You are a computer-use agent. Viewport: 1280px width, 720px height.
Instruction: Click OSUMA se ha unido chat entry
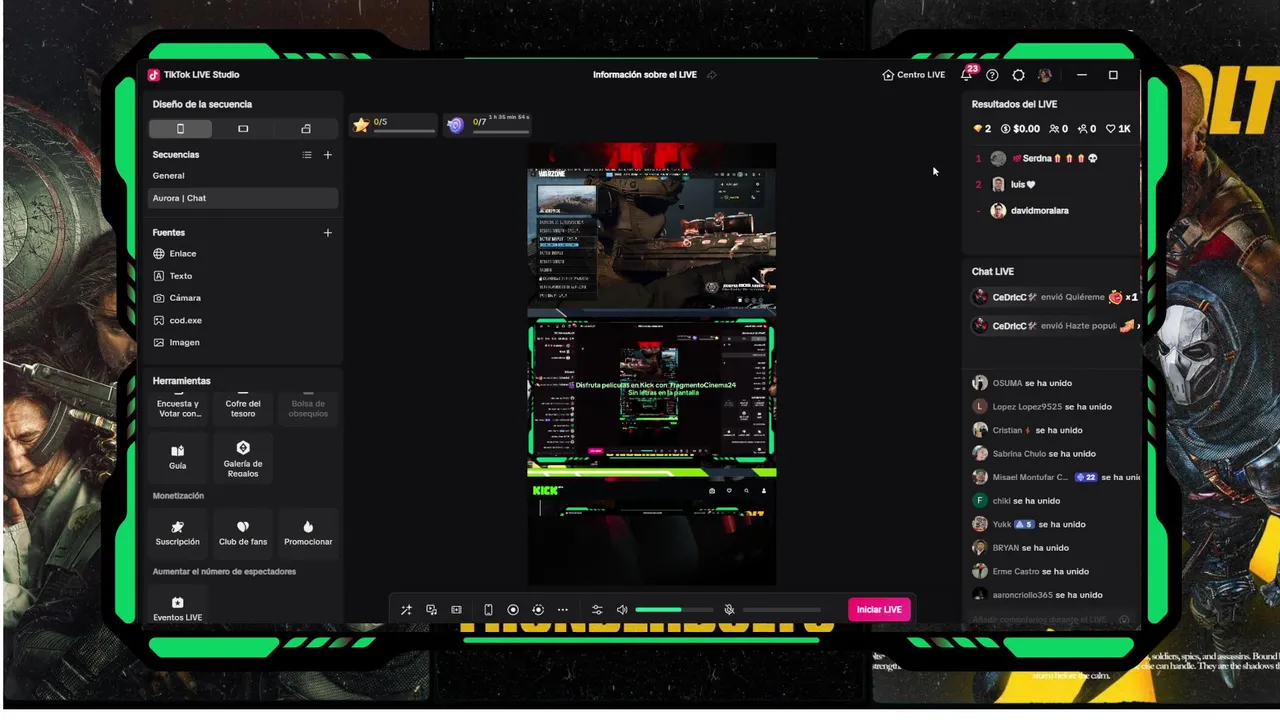pos(1022,383)
